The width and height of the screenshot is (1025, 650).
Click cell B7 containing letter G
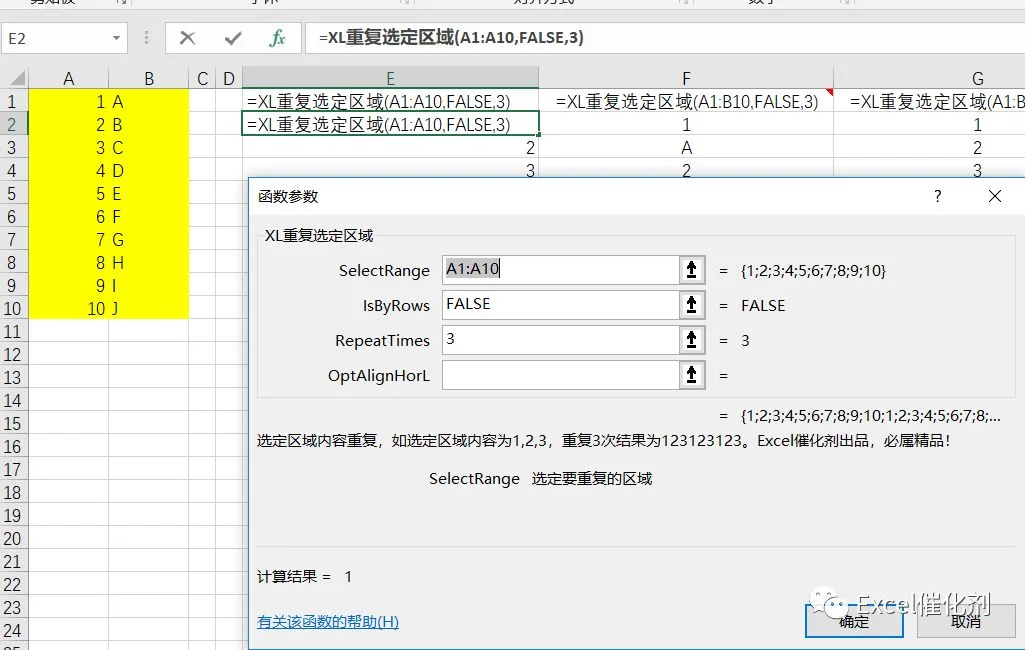pyautogui.click(x=149, y=239)
